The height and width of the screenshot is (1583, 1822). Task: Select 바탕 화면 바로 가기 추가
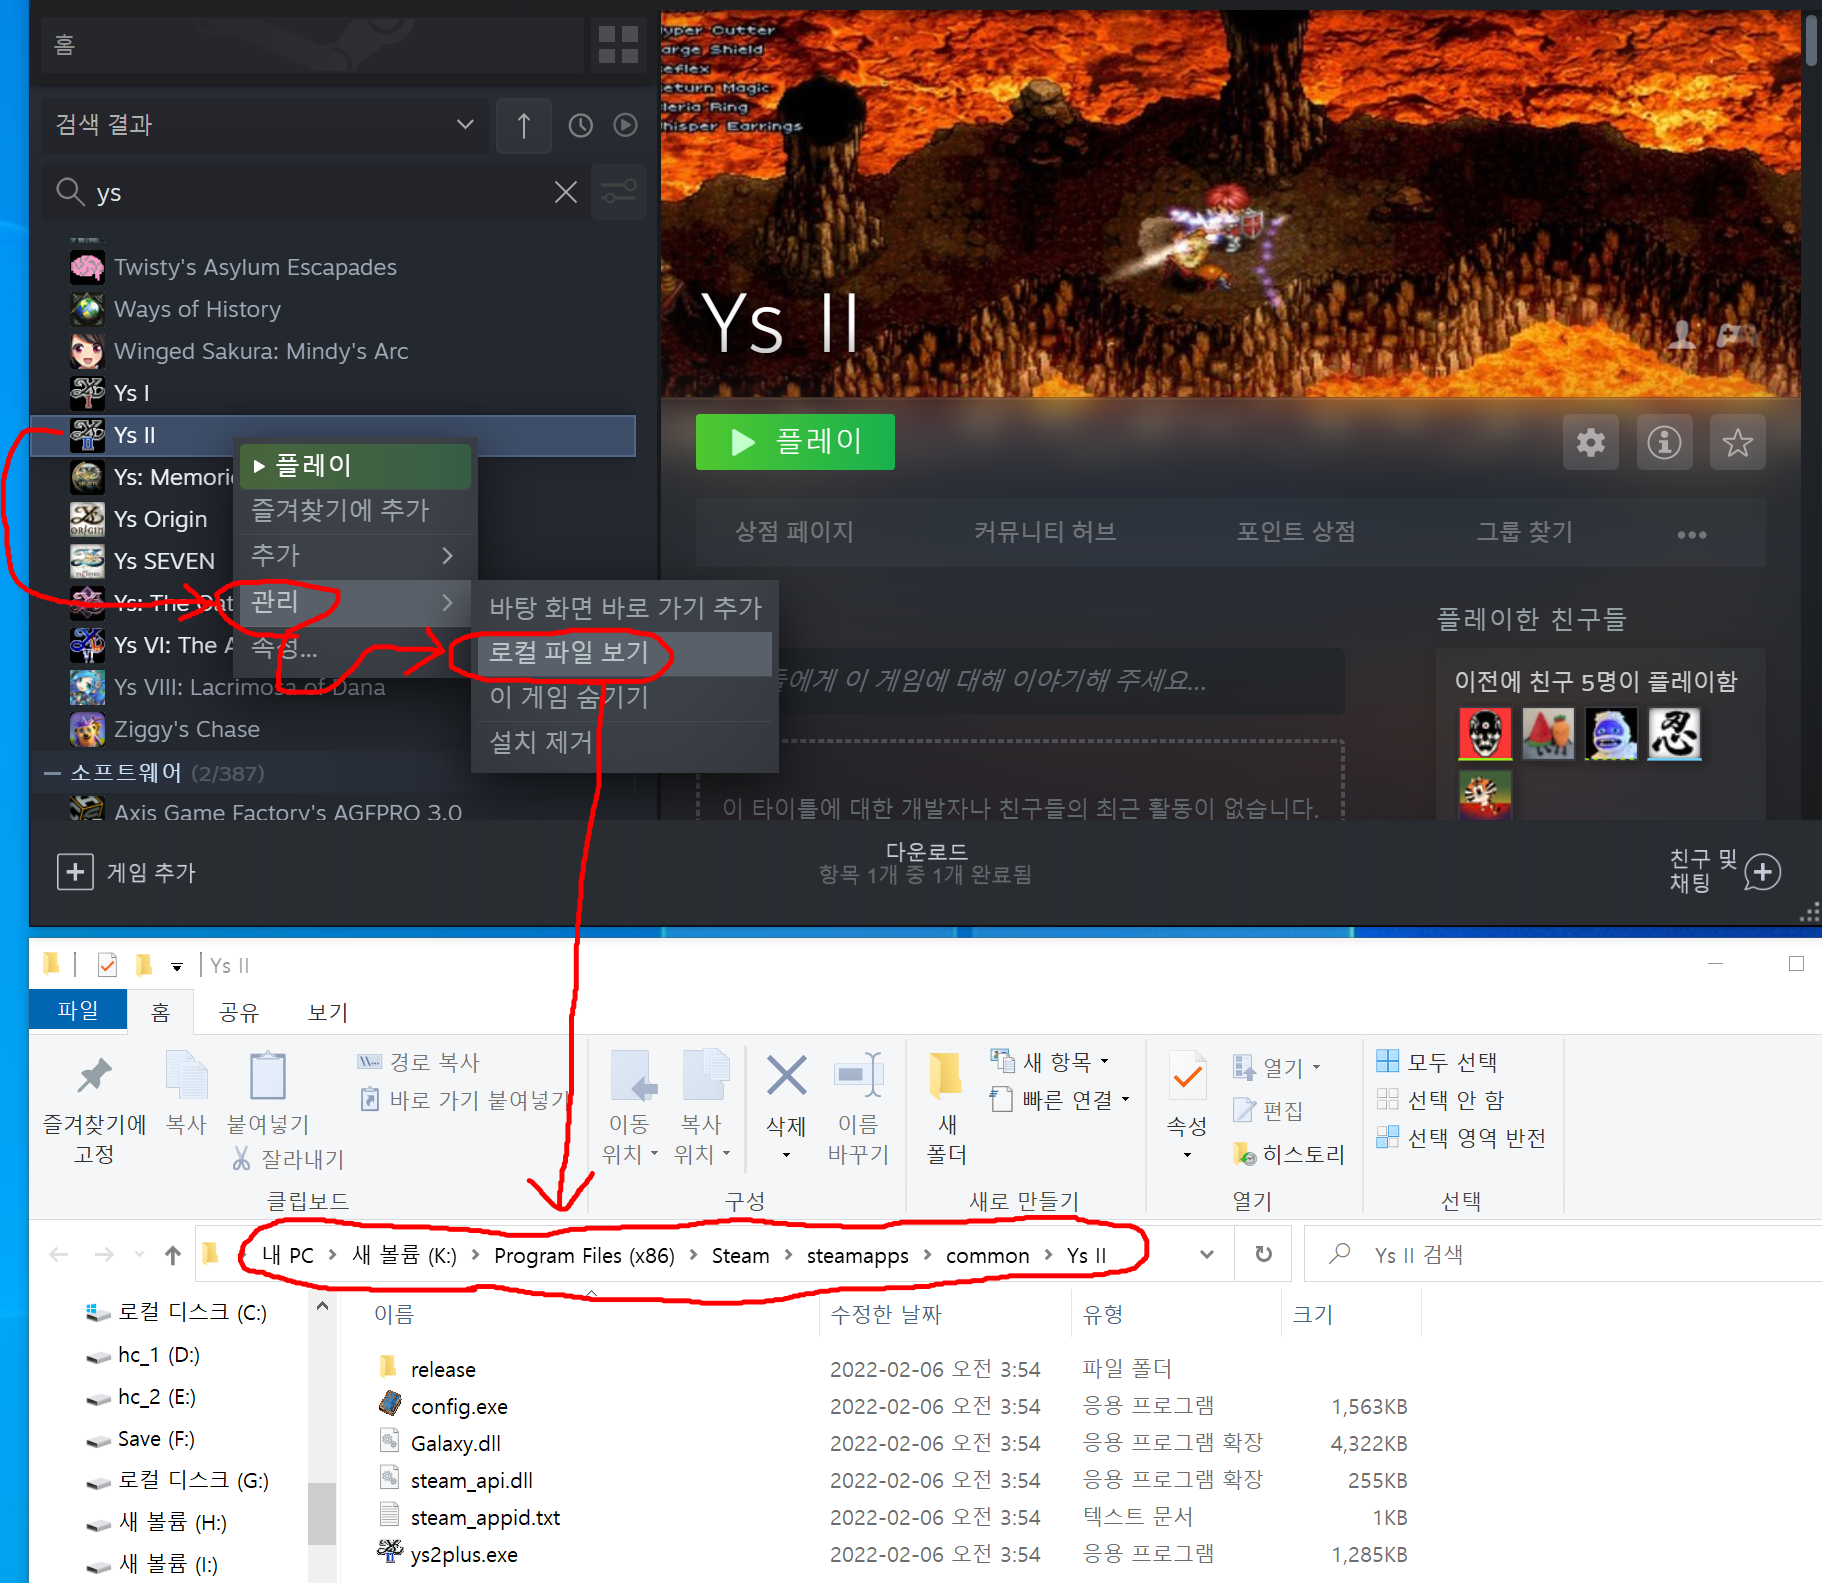click(x=625, y=607)
